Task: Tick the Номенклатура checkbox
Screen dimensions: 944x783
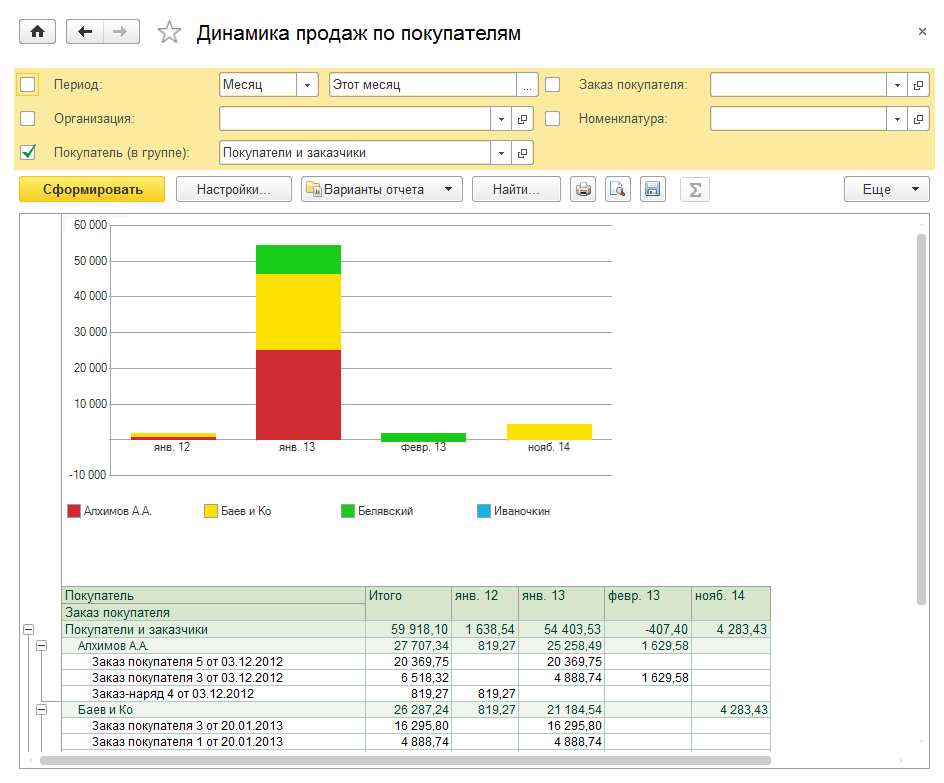Action: (552, 119)
